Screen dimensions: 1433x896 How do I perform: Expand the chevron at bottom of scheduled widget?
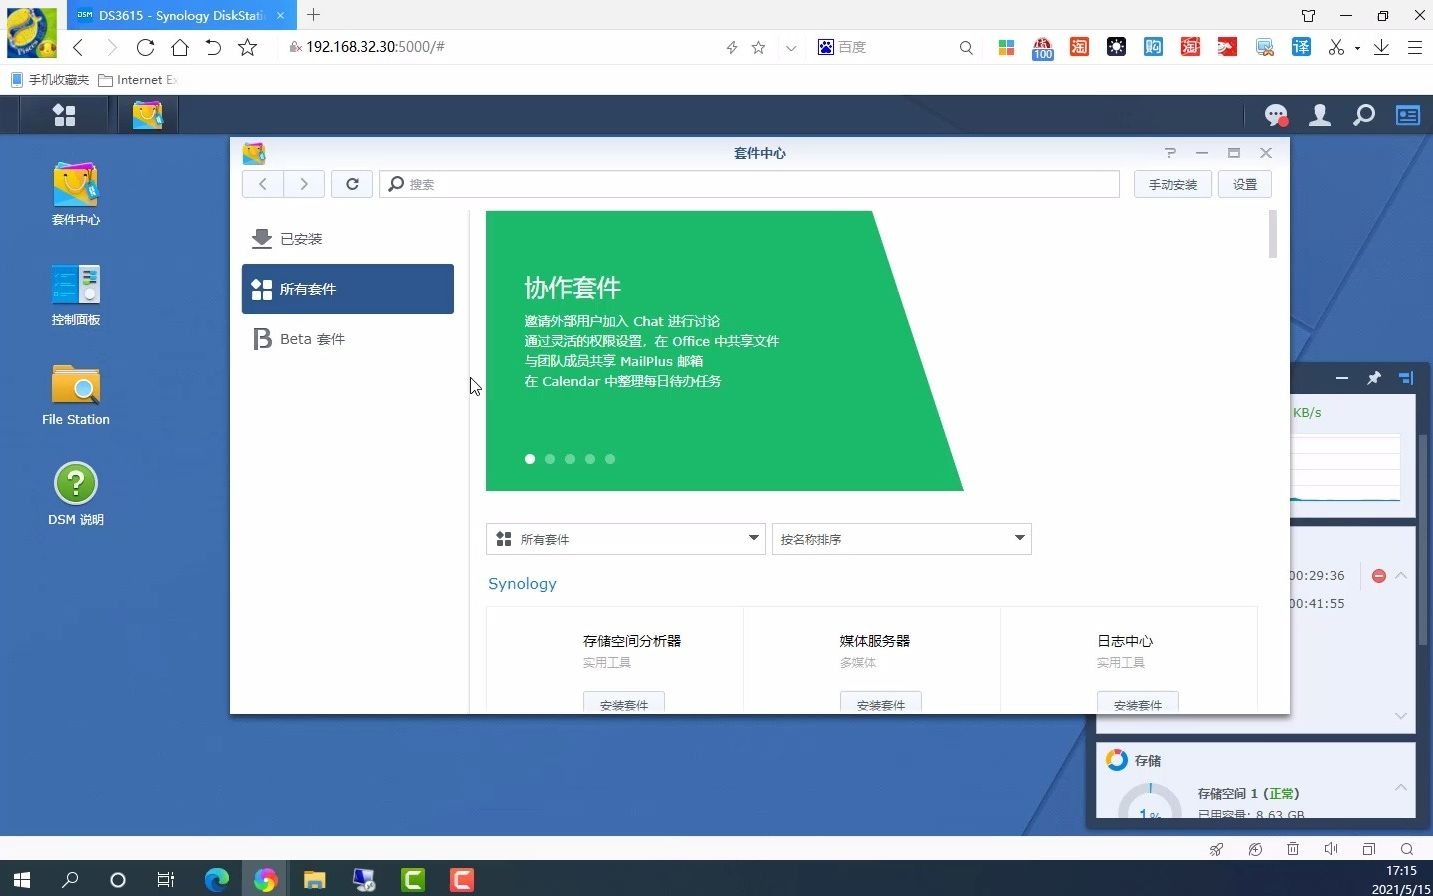coord(1401,716)
